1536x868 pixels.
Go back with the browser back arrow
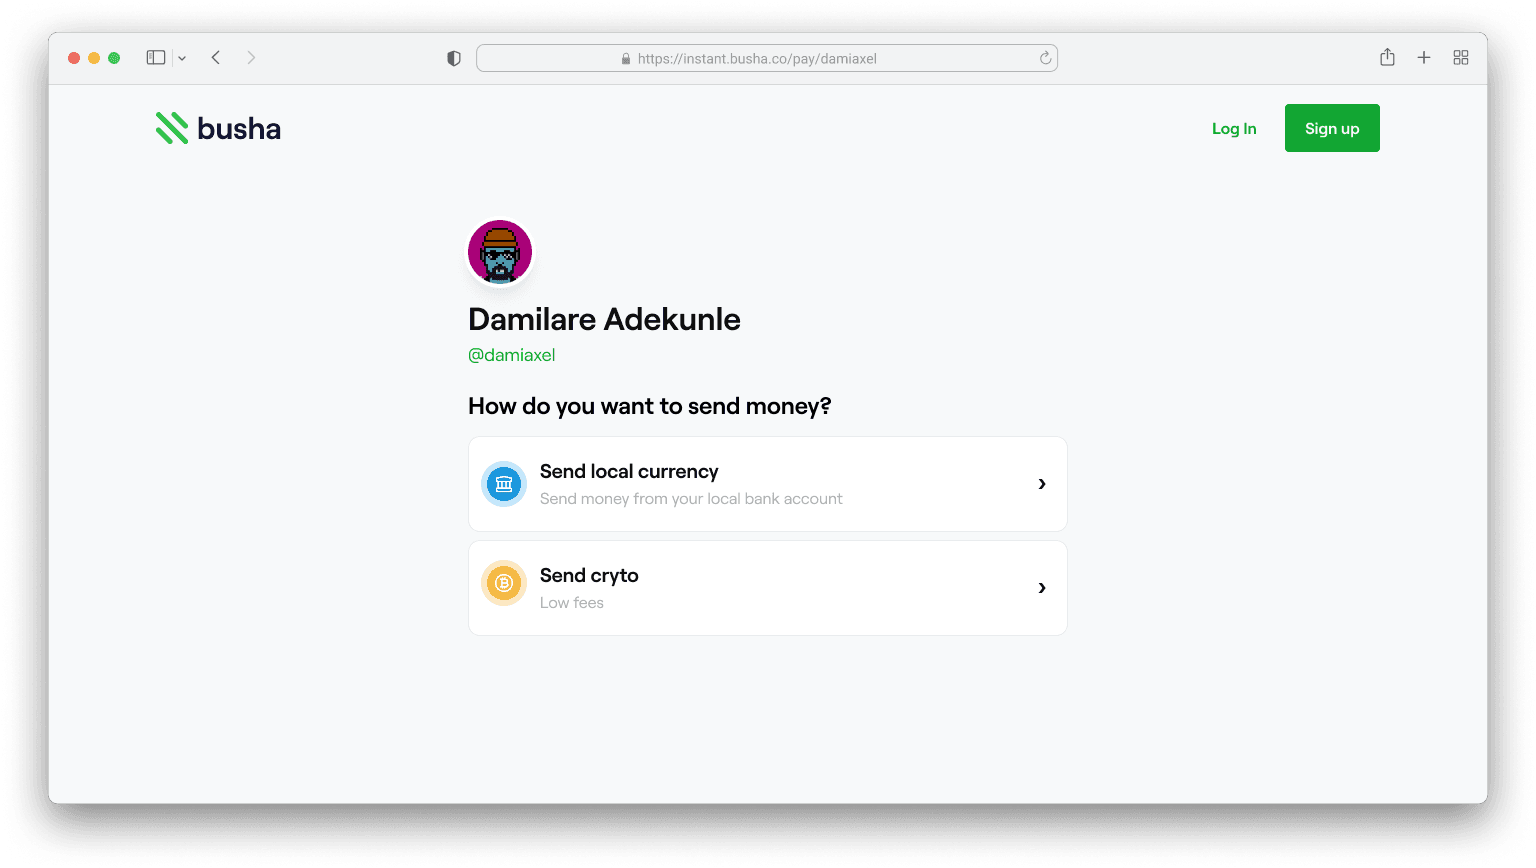216,58
